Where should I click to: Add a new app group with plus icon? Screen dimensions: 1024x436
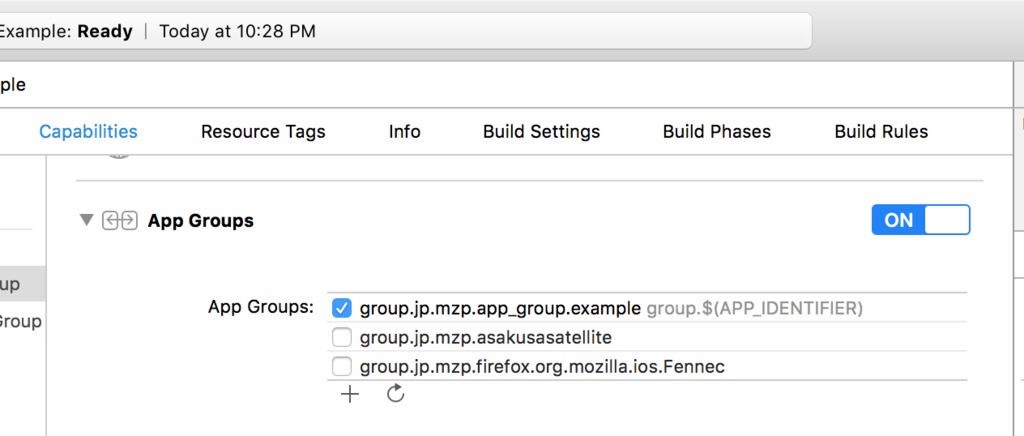click(x=349, y=394)
